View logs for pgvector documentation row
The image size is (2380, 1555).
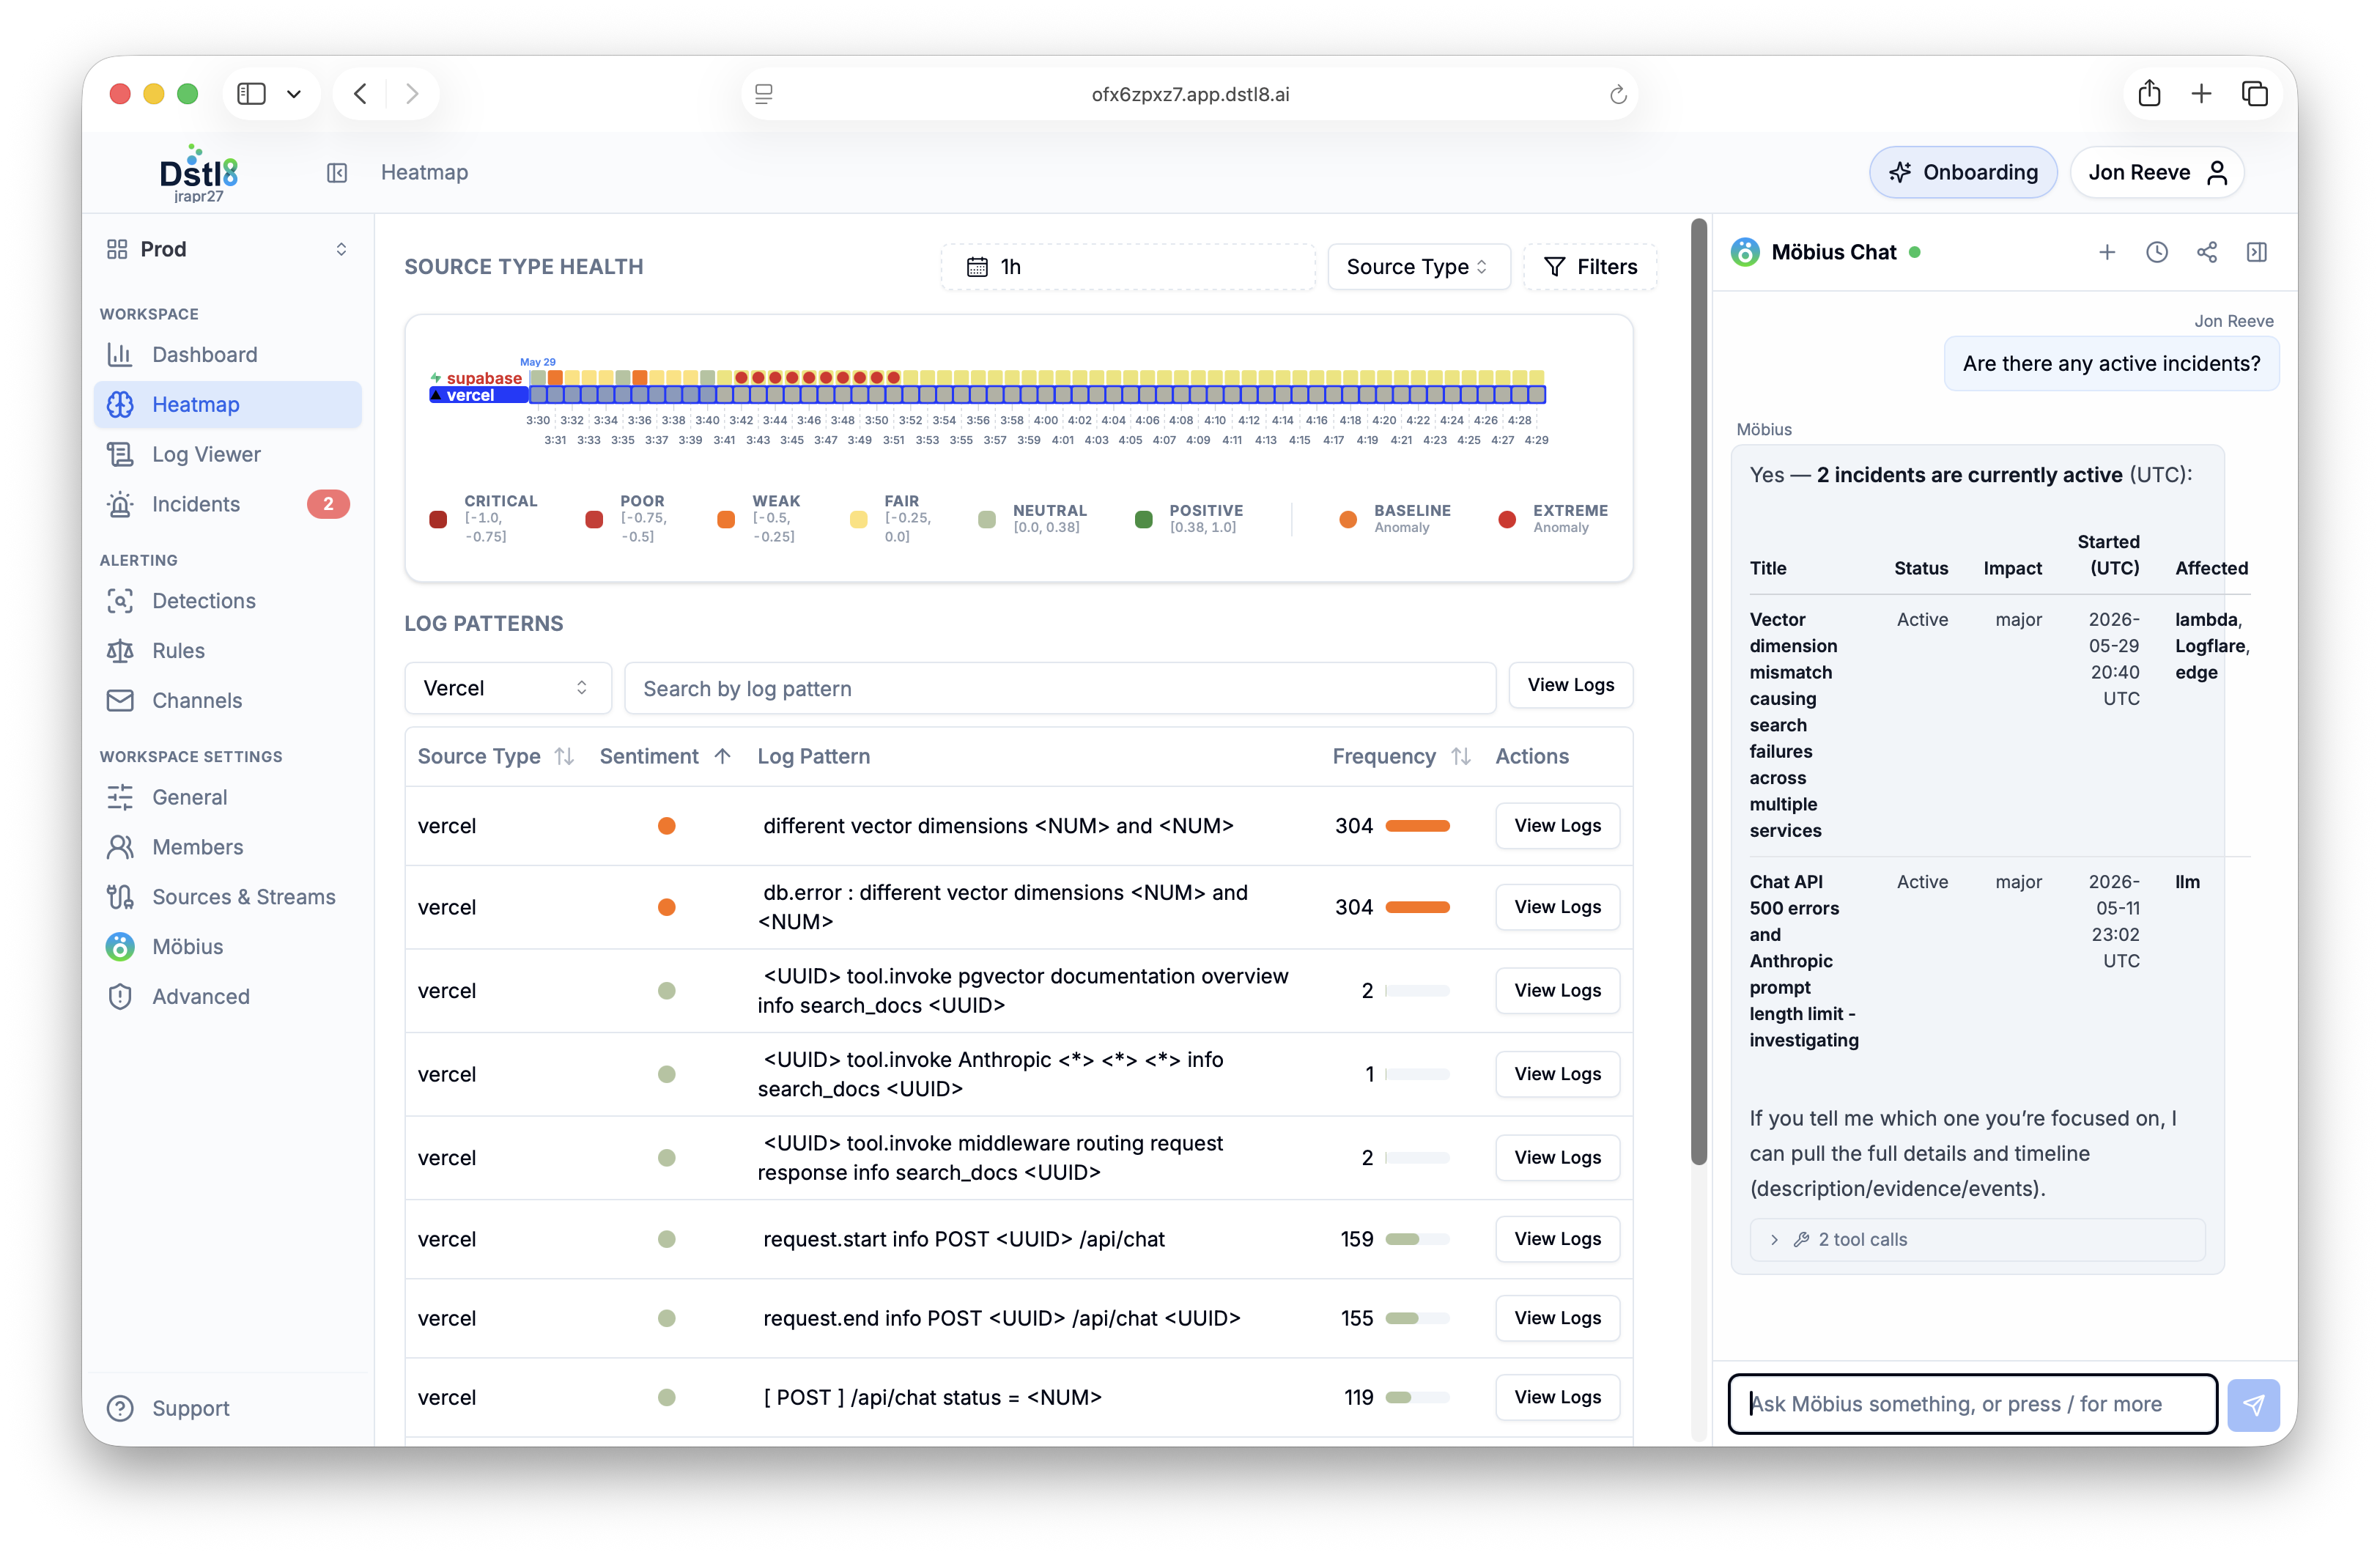[1558, 991]
